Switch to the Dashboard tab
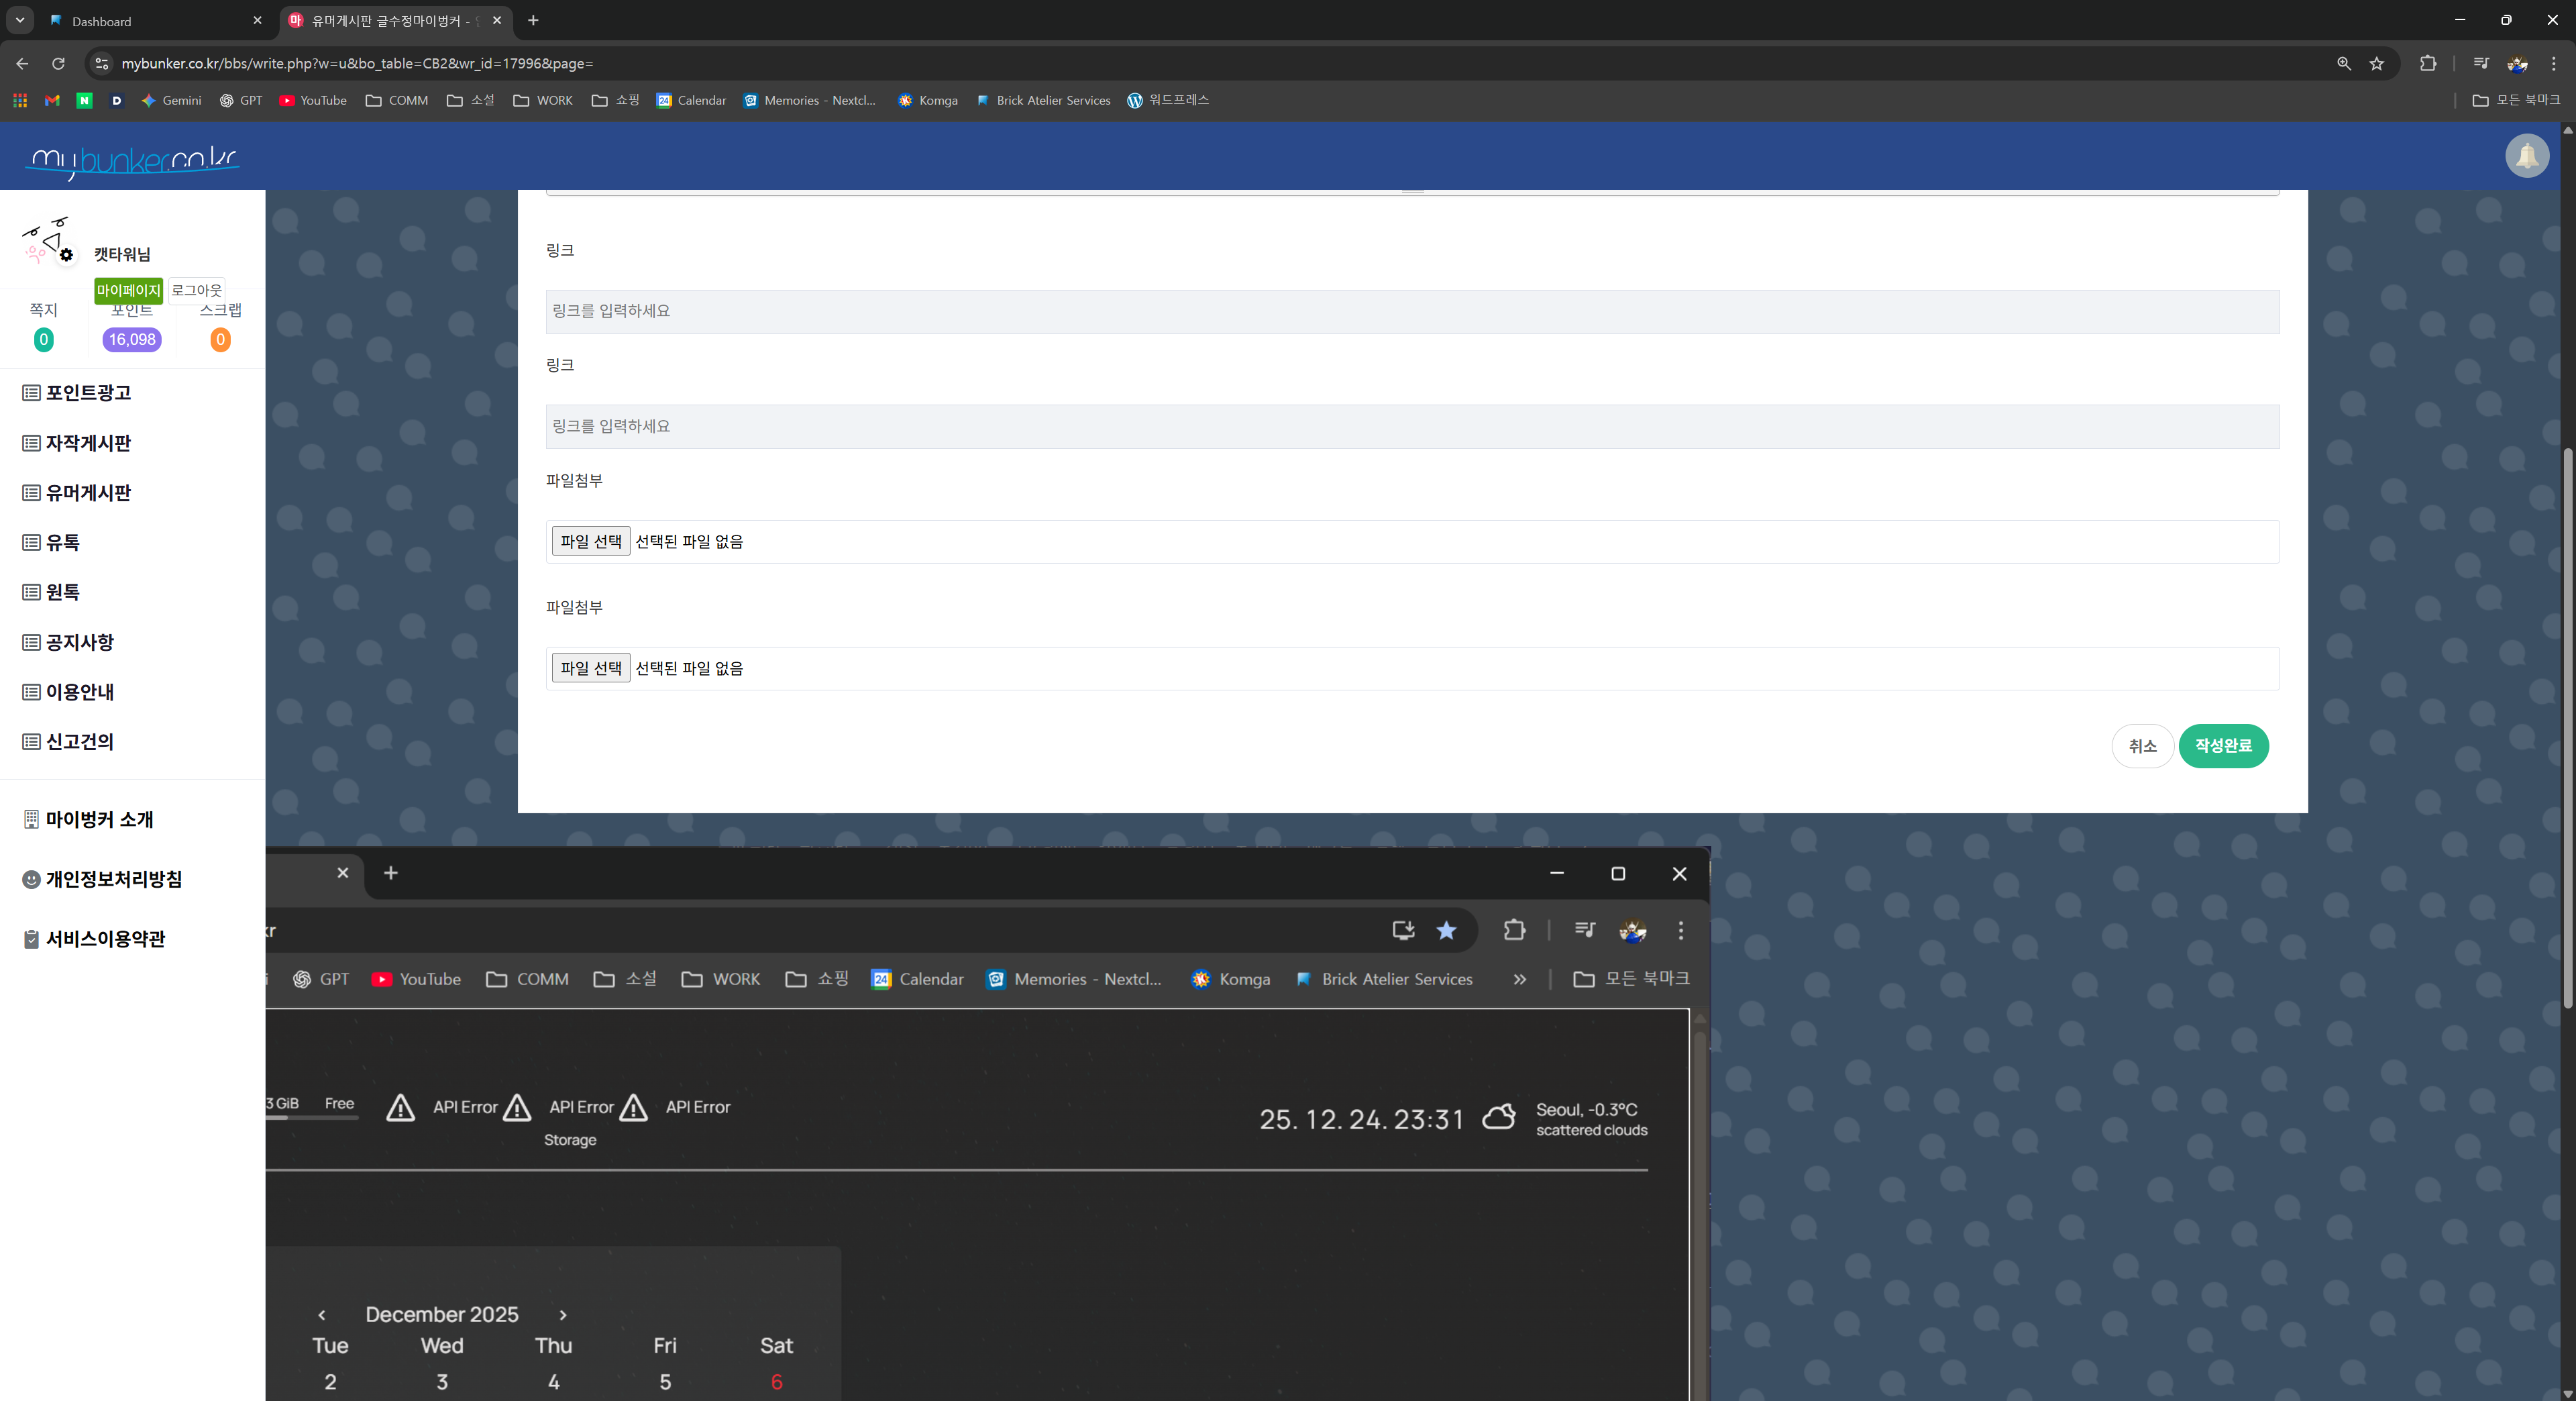Screen dimensions: 2576x1401 (150, 21)
